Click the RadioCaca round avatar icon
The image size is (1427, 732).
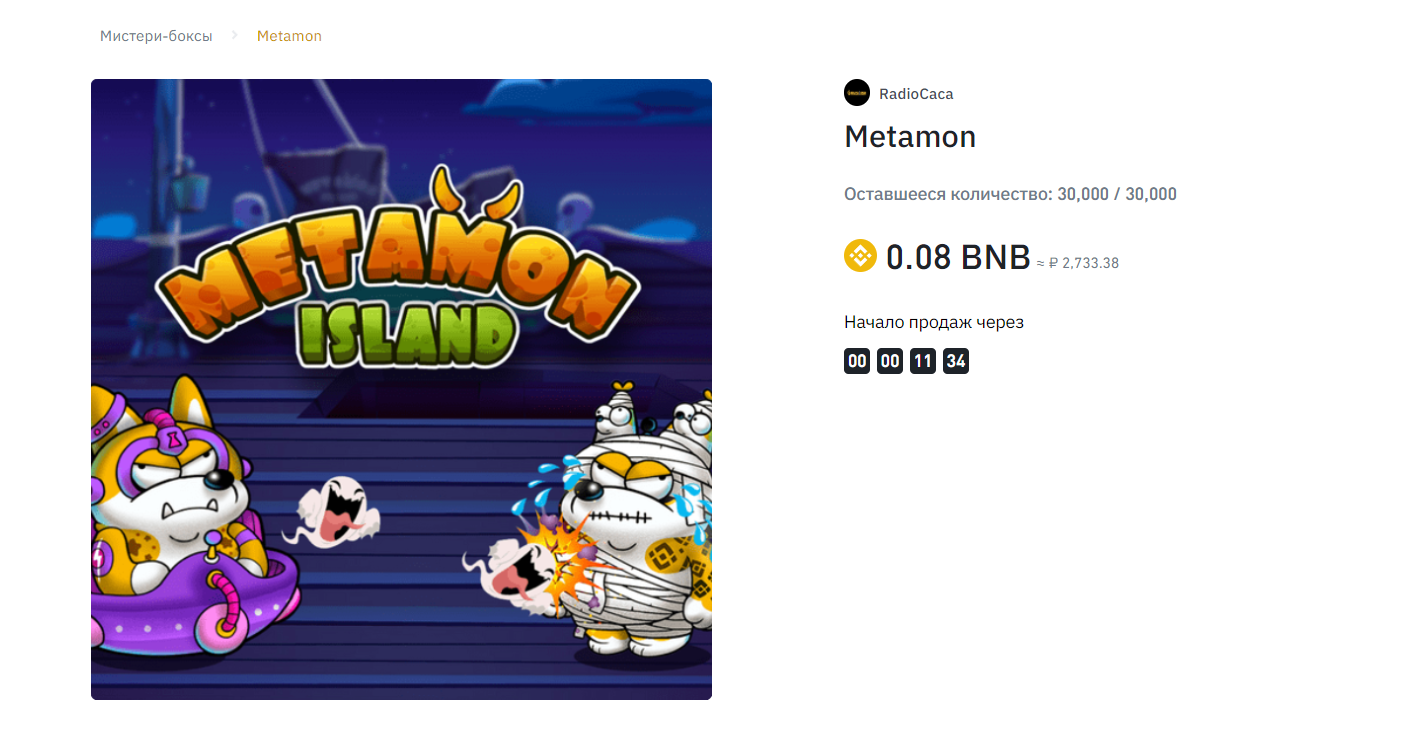tap(857, 93)
